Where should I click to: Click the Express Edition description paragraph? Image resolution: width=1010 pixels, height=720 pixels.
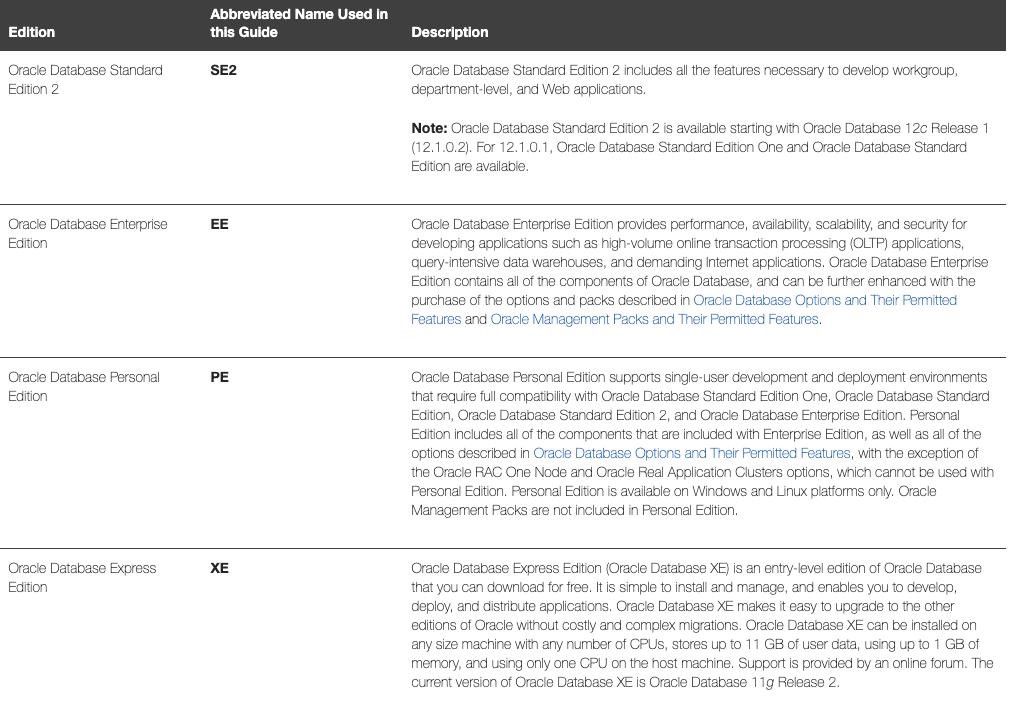point(702,625)
